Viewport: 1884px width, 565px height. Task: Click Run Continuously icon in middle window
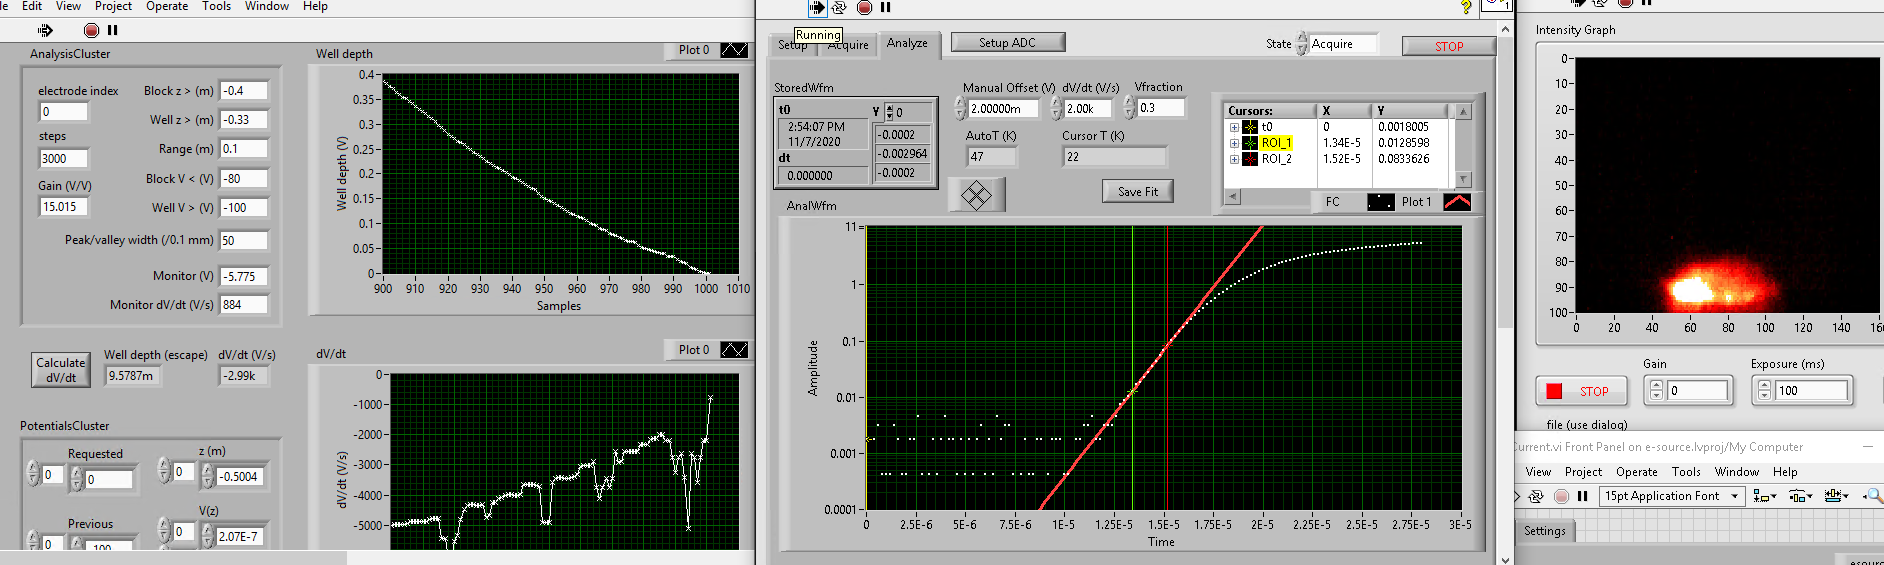pos(839,7)
